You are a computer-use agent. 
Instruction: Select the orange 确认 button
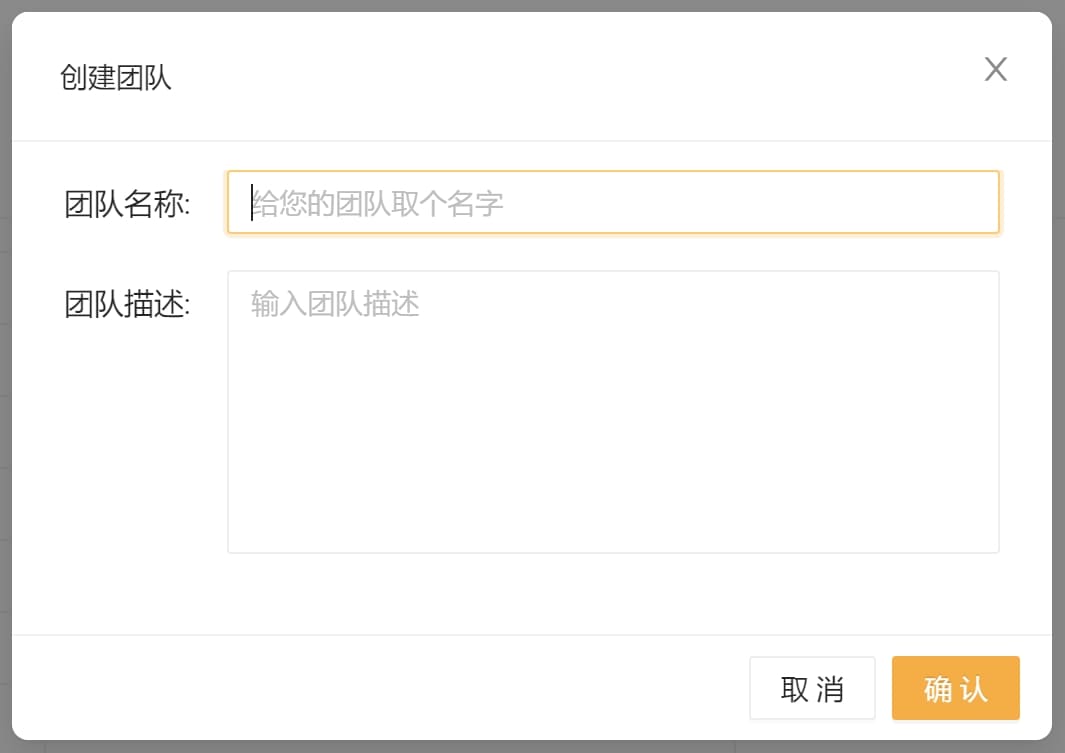[x=955, y=688]
